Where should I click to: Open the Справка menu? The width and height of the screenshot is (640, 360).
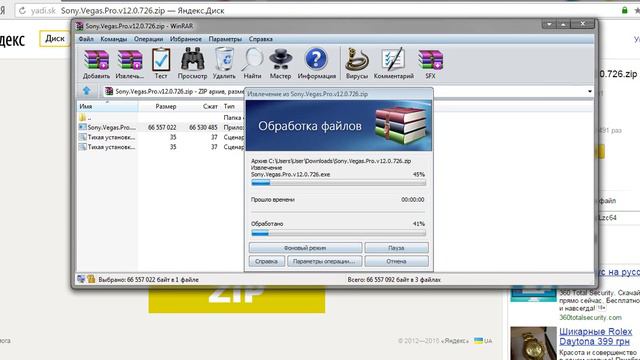260,39
